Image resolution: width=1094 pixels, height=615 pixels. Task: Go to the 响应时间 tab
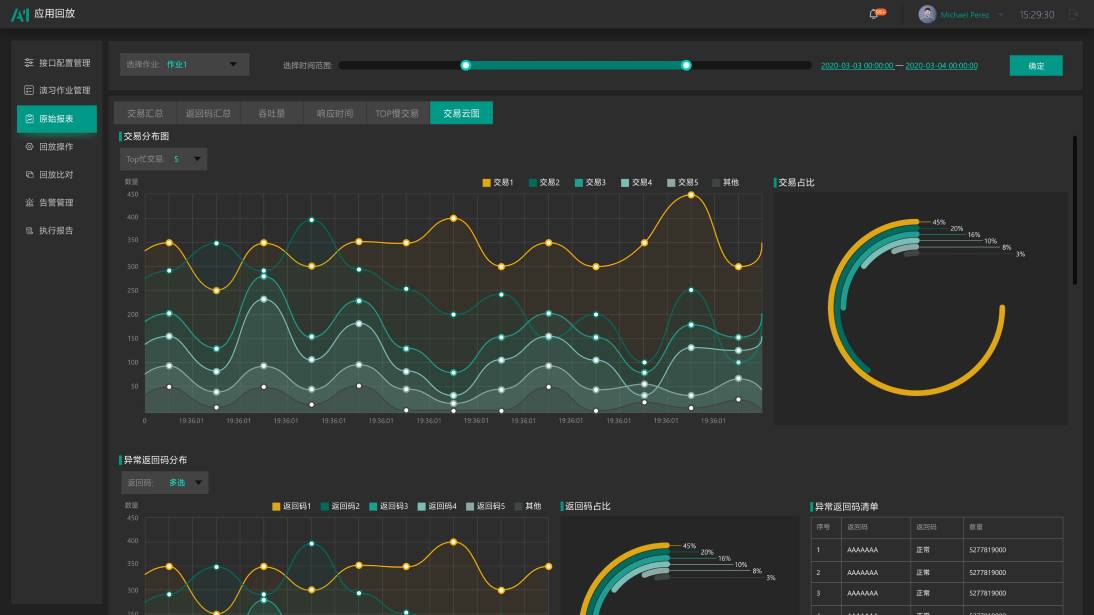335,113
